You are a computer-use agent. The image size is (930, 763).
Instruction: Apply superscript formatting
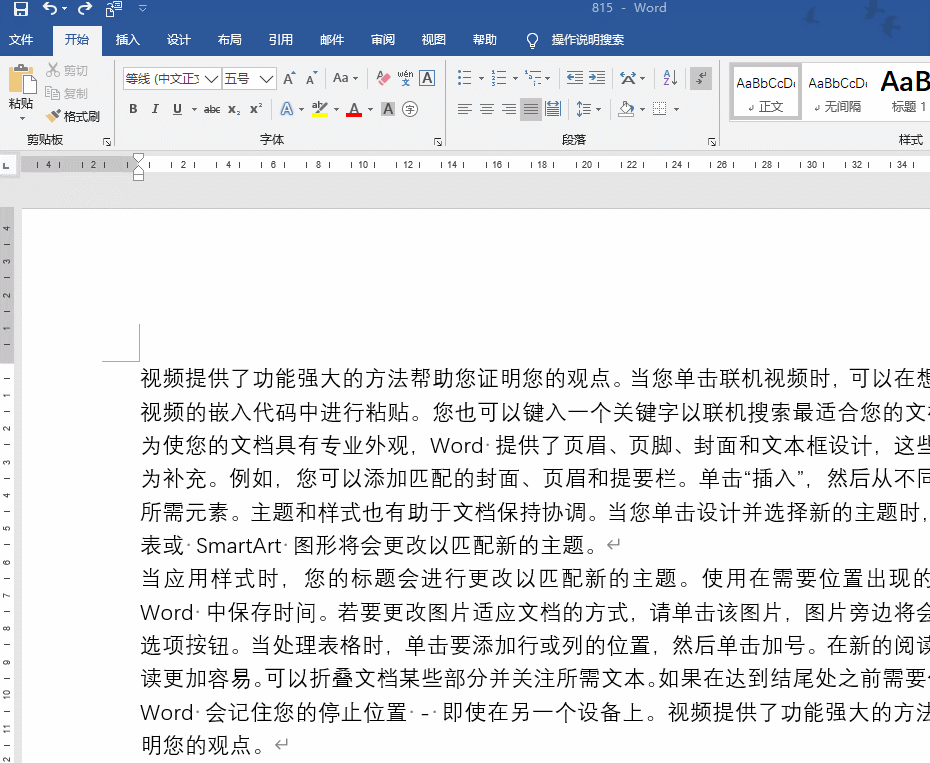[254, 109]
